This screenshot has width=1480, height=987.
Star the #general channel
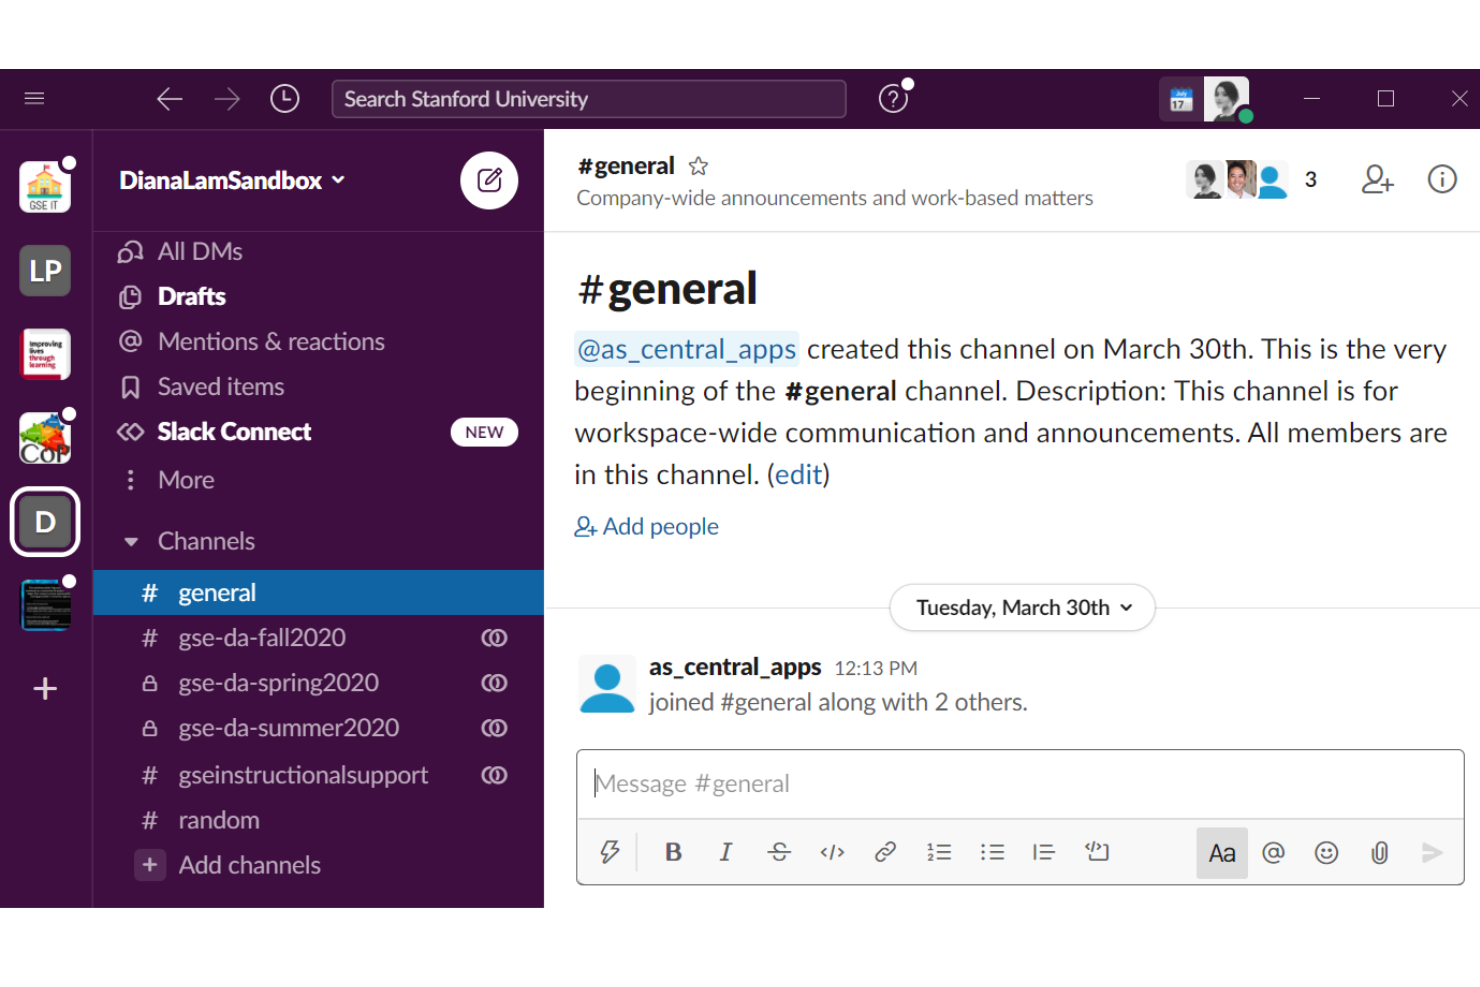[697, 166]
